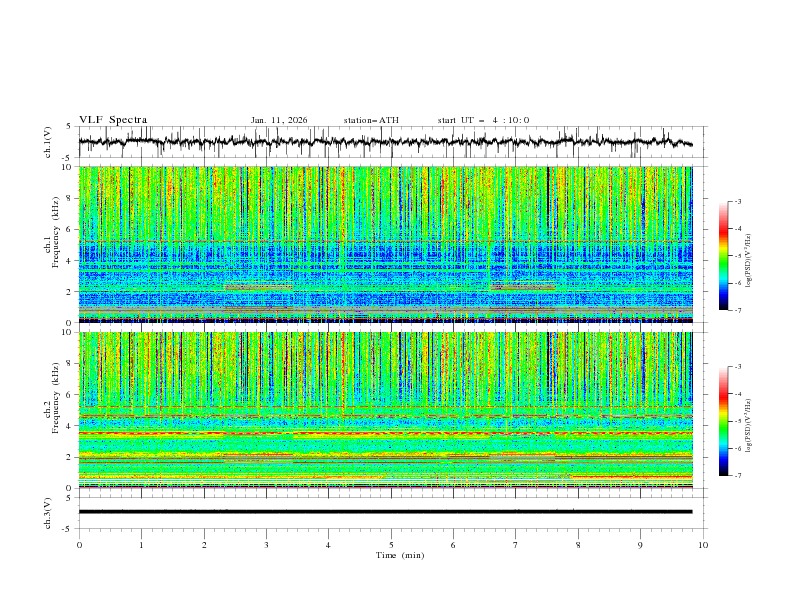Click the ch.3(V) axis label
The image size is (792, 612).
47,511
